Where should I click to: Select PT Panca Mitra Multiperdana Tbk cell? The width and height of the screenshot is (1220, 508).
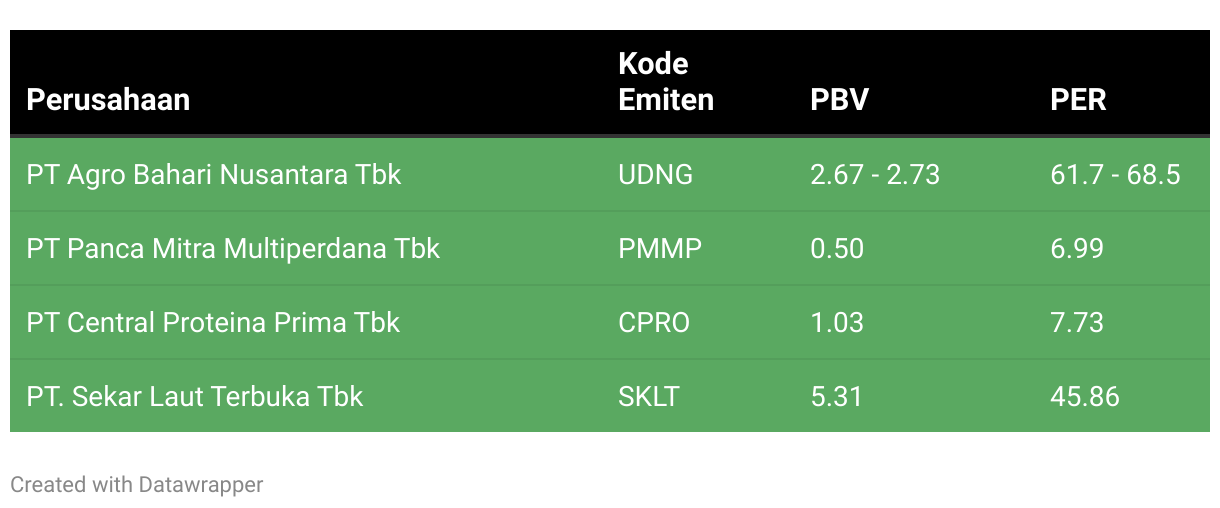click(x=233, y=249)
